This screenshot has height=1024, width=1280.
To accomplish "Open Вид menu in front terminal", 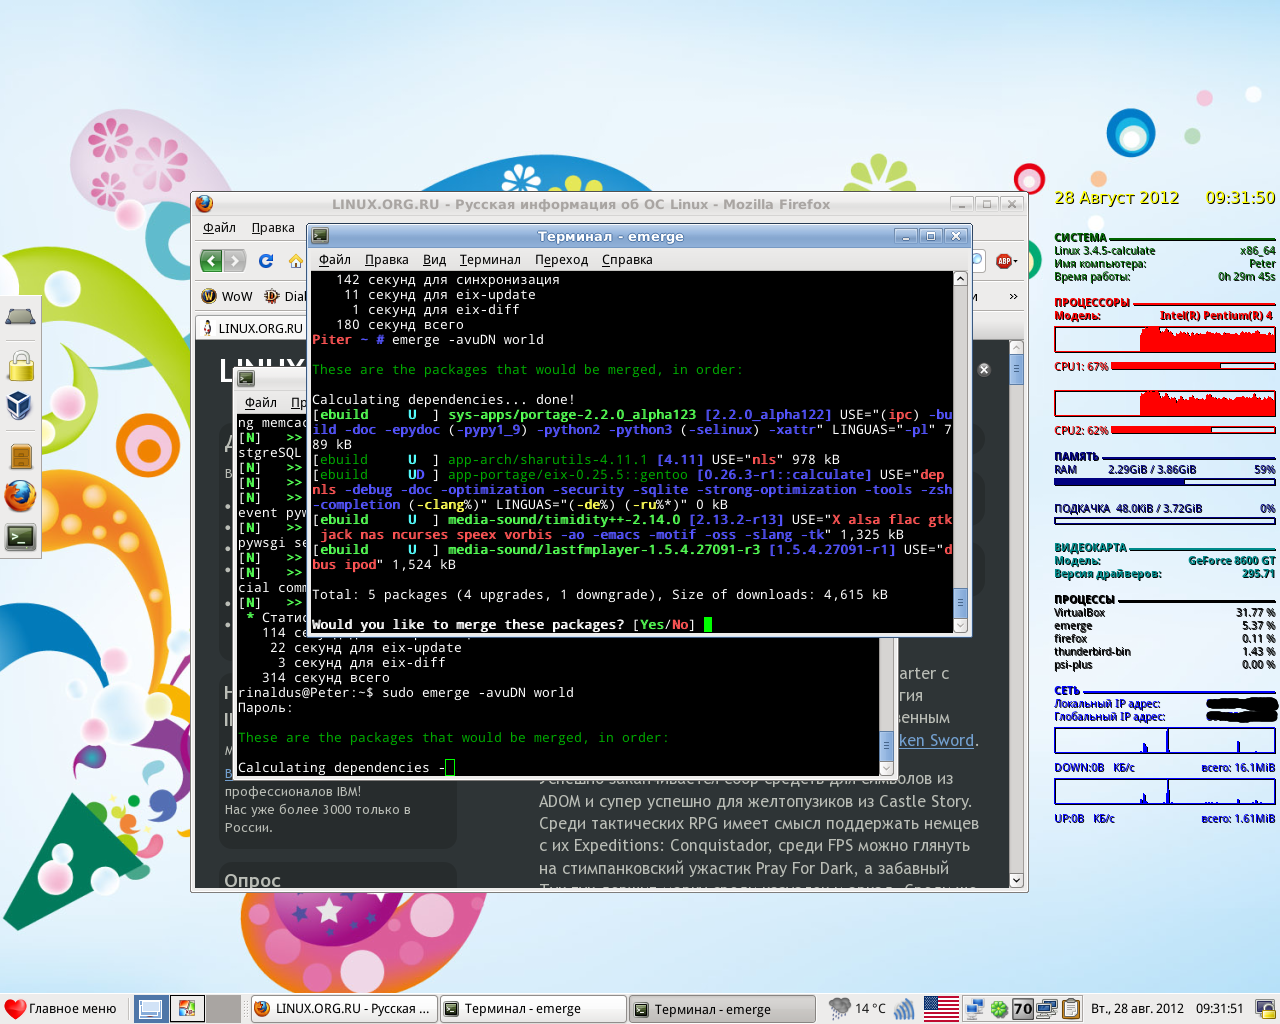I will pos(434,259).
